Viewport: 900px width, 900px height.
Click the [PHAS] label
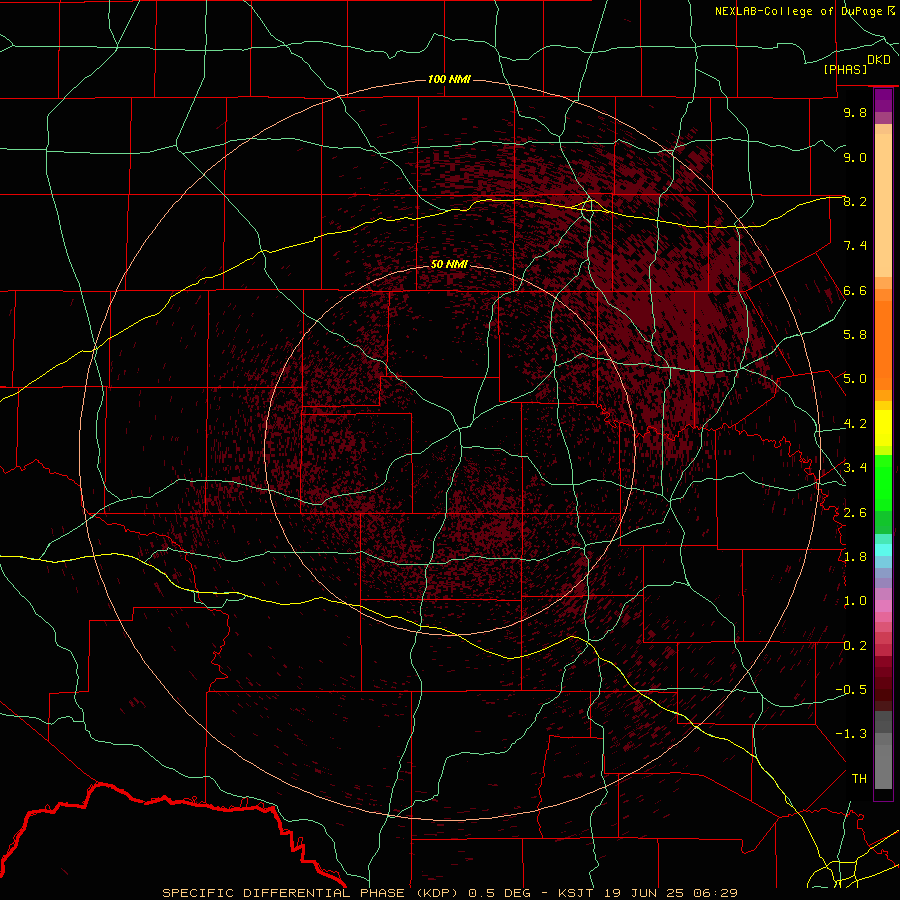point(845,69)
